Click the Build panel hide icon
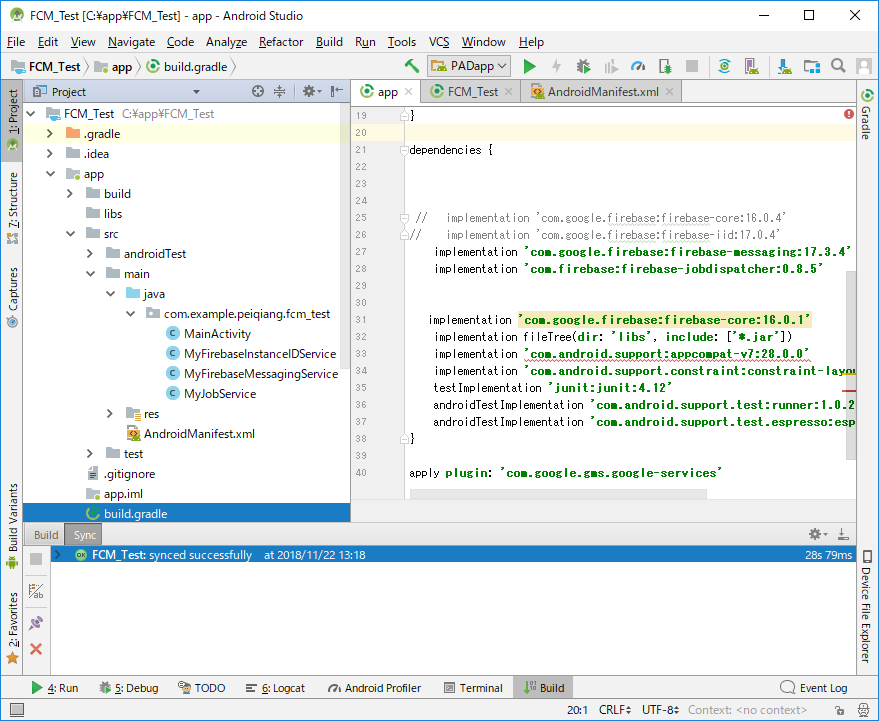The image size is (879, 721). click(843, 534)
